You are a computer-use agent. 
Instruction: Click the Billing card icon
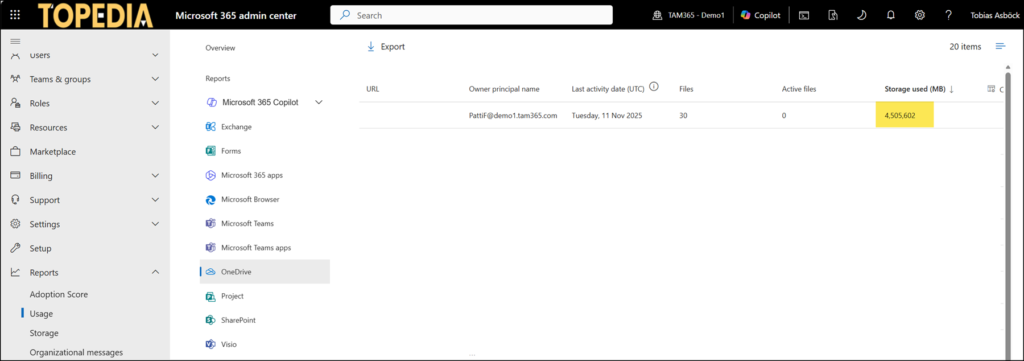point(16,176)
